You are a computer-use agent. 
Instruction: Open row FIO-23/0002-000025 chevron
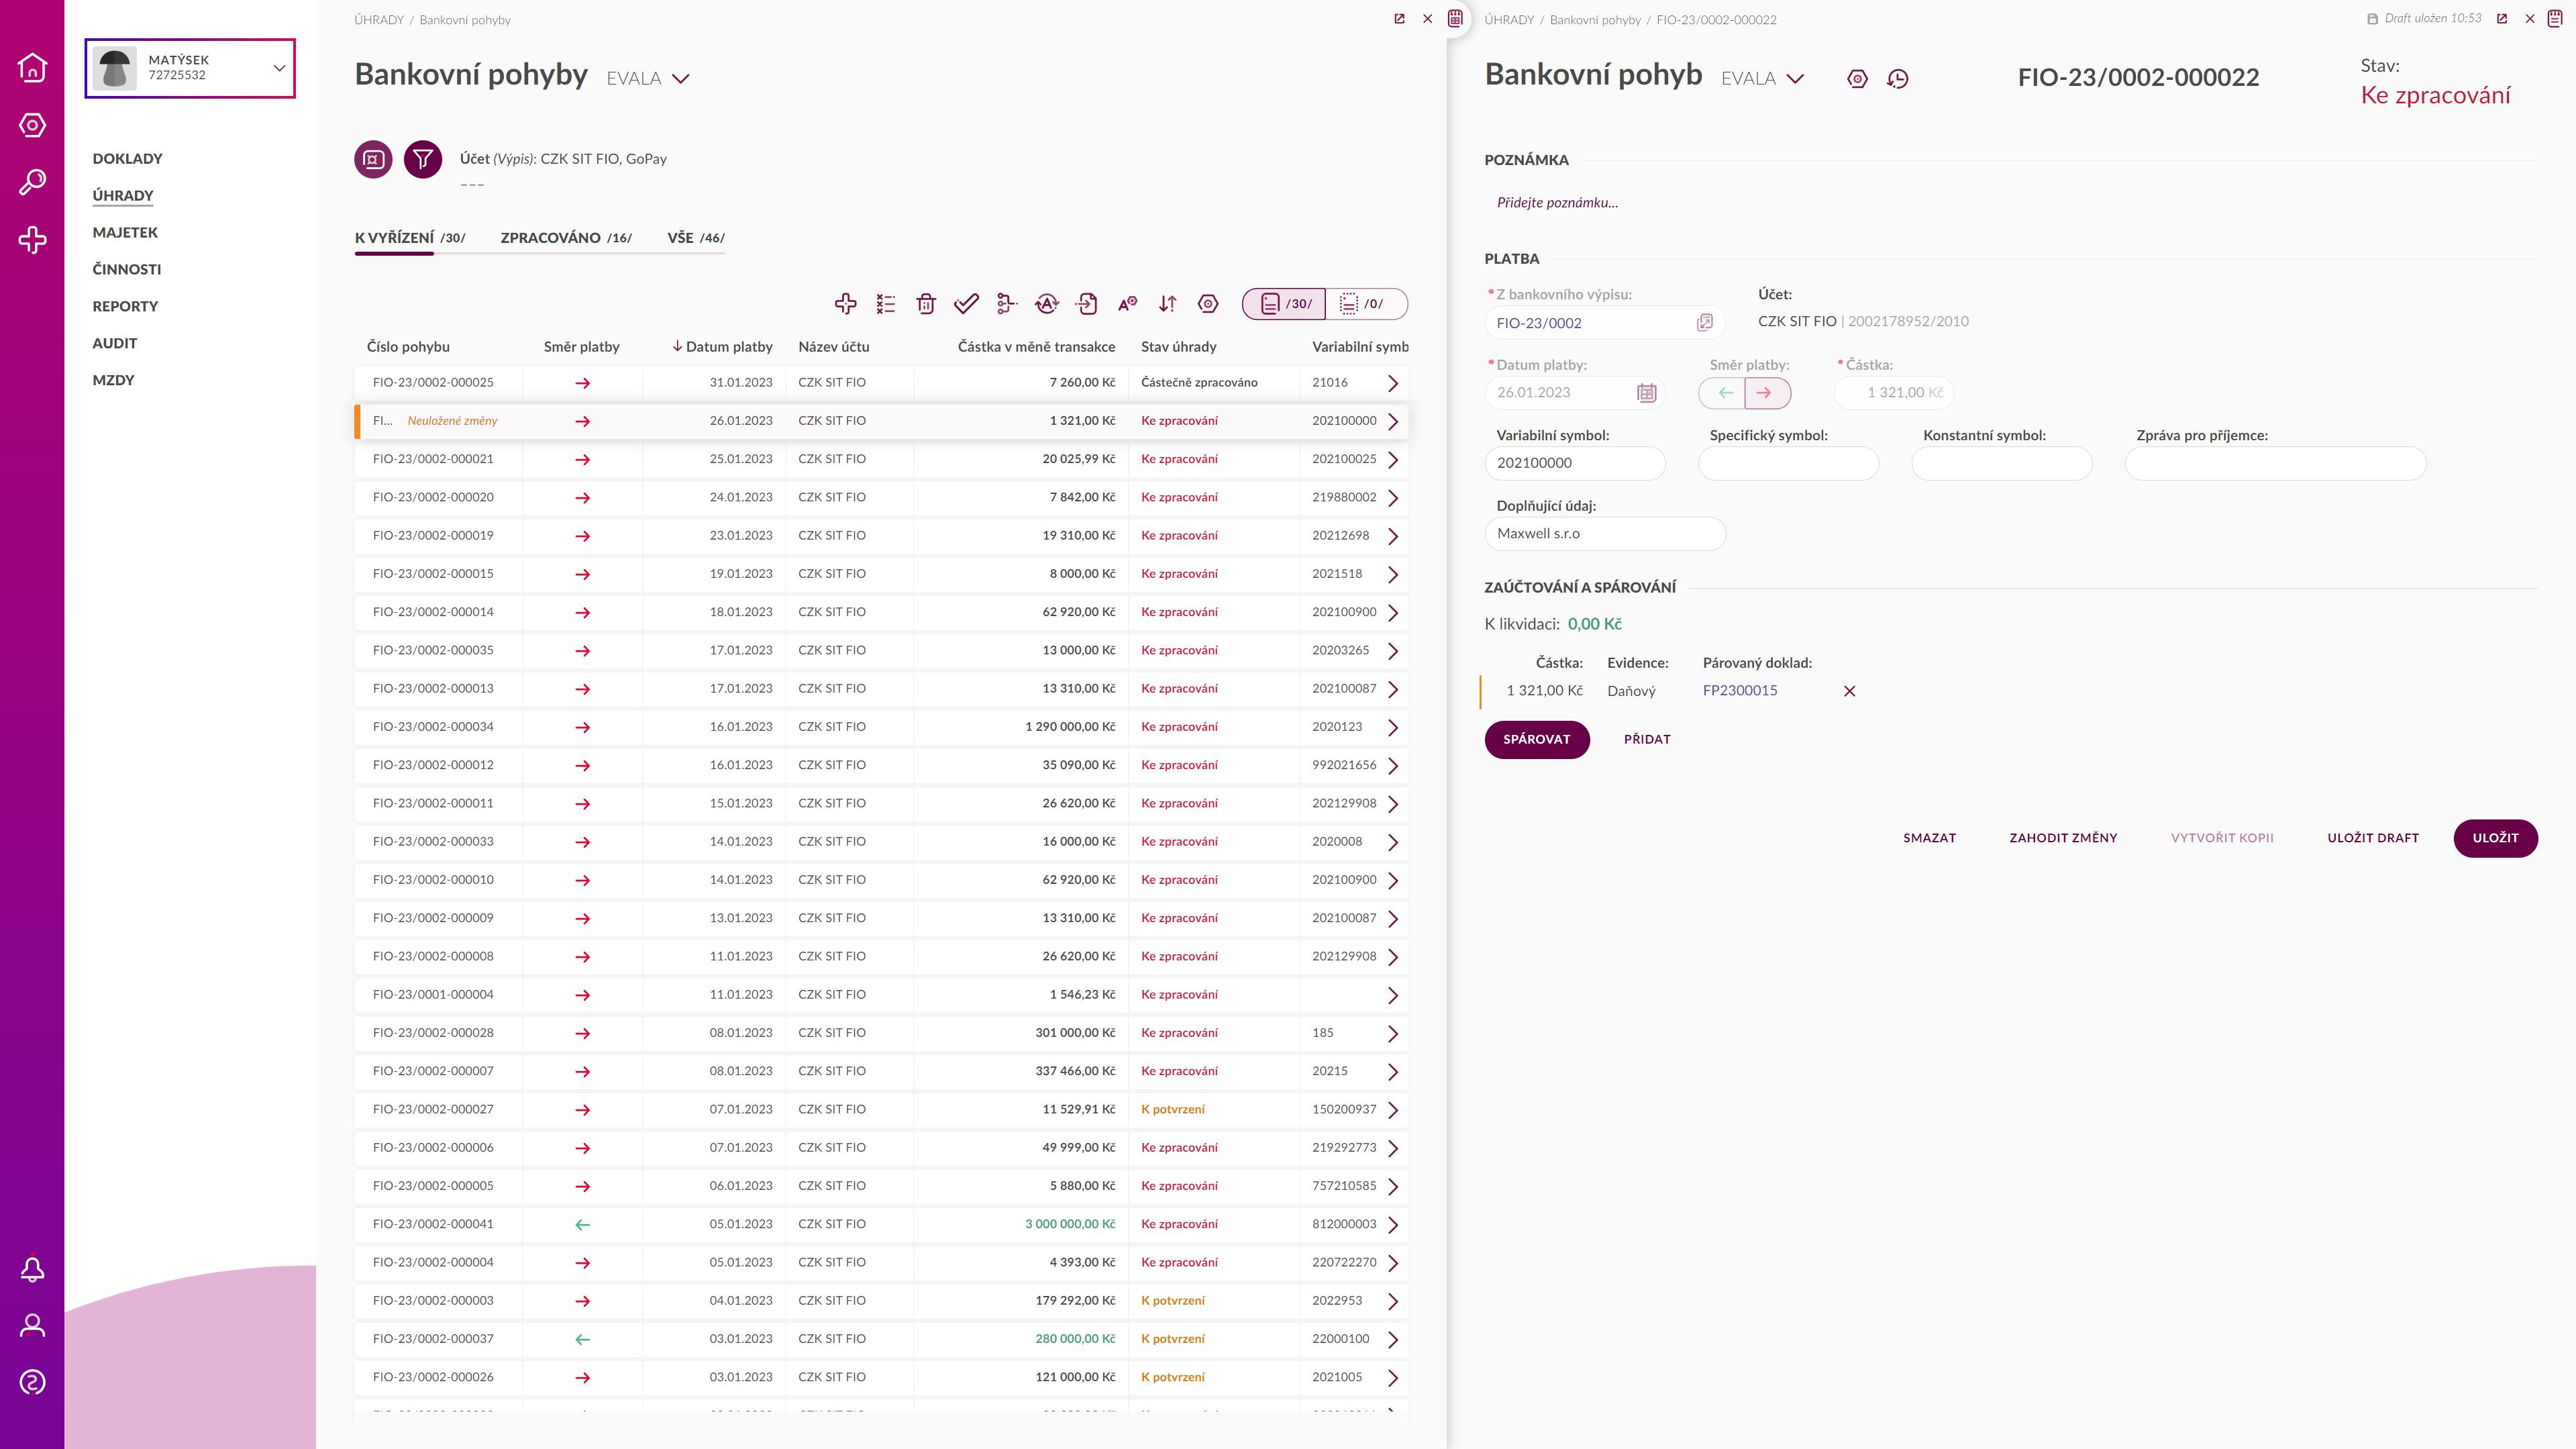pos(1392,383)
